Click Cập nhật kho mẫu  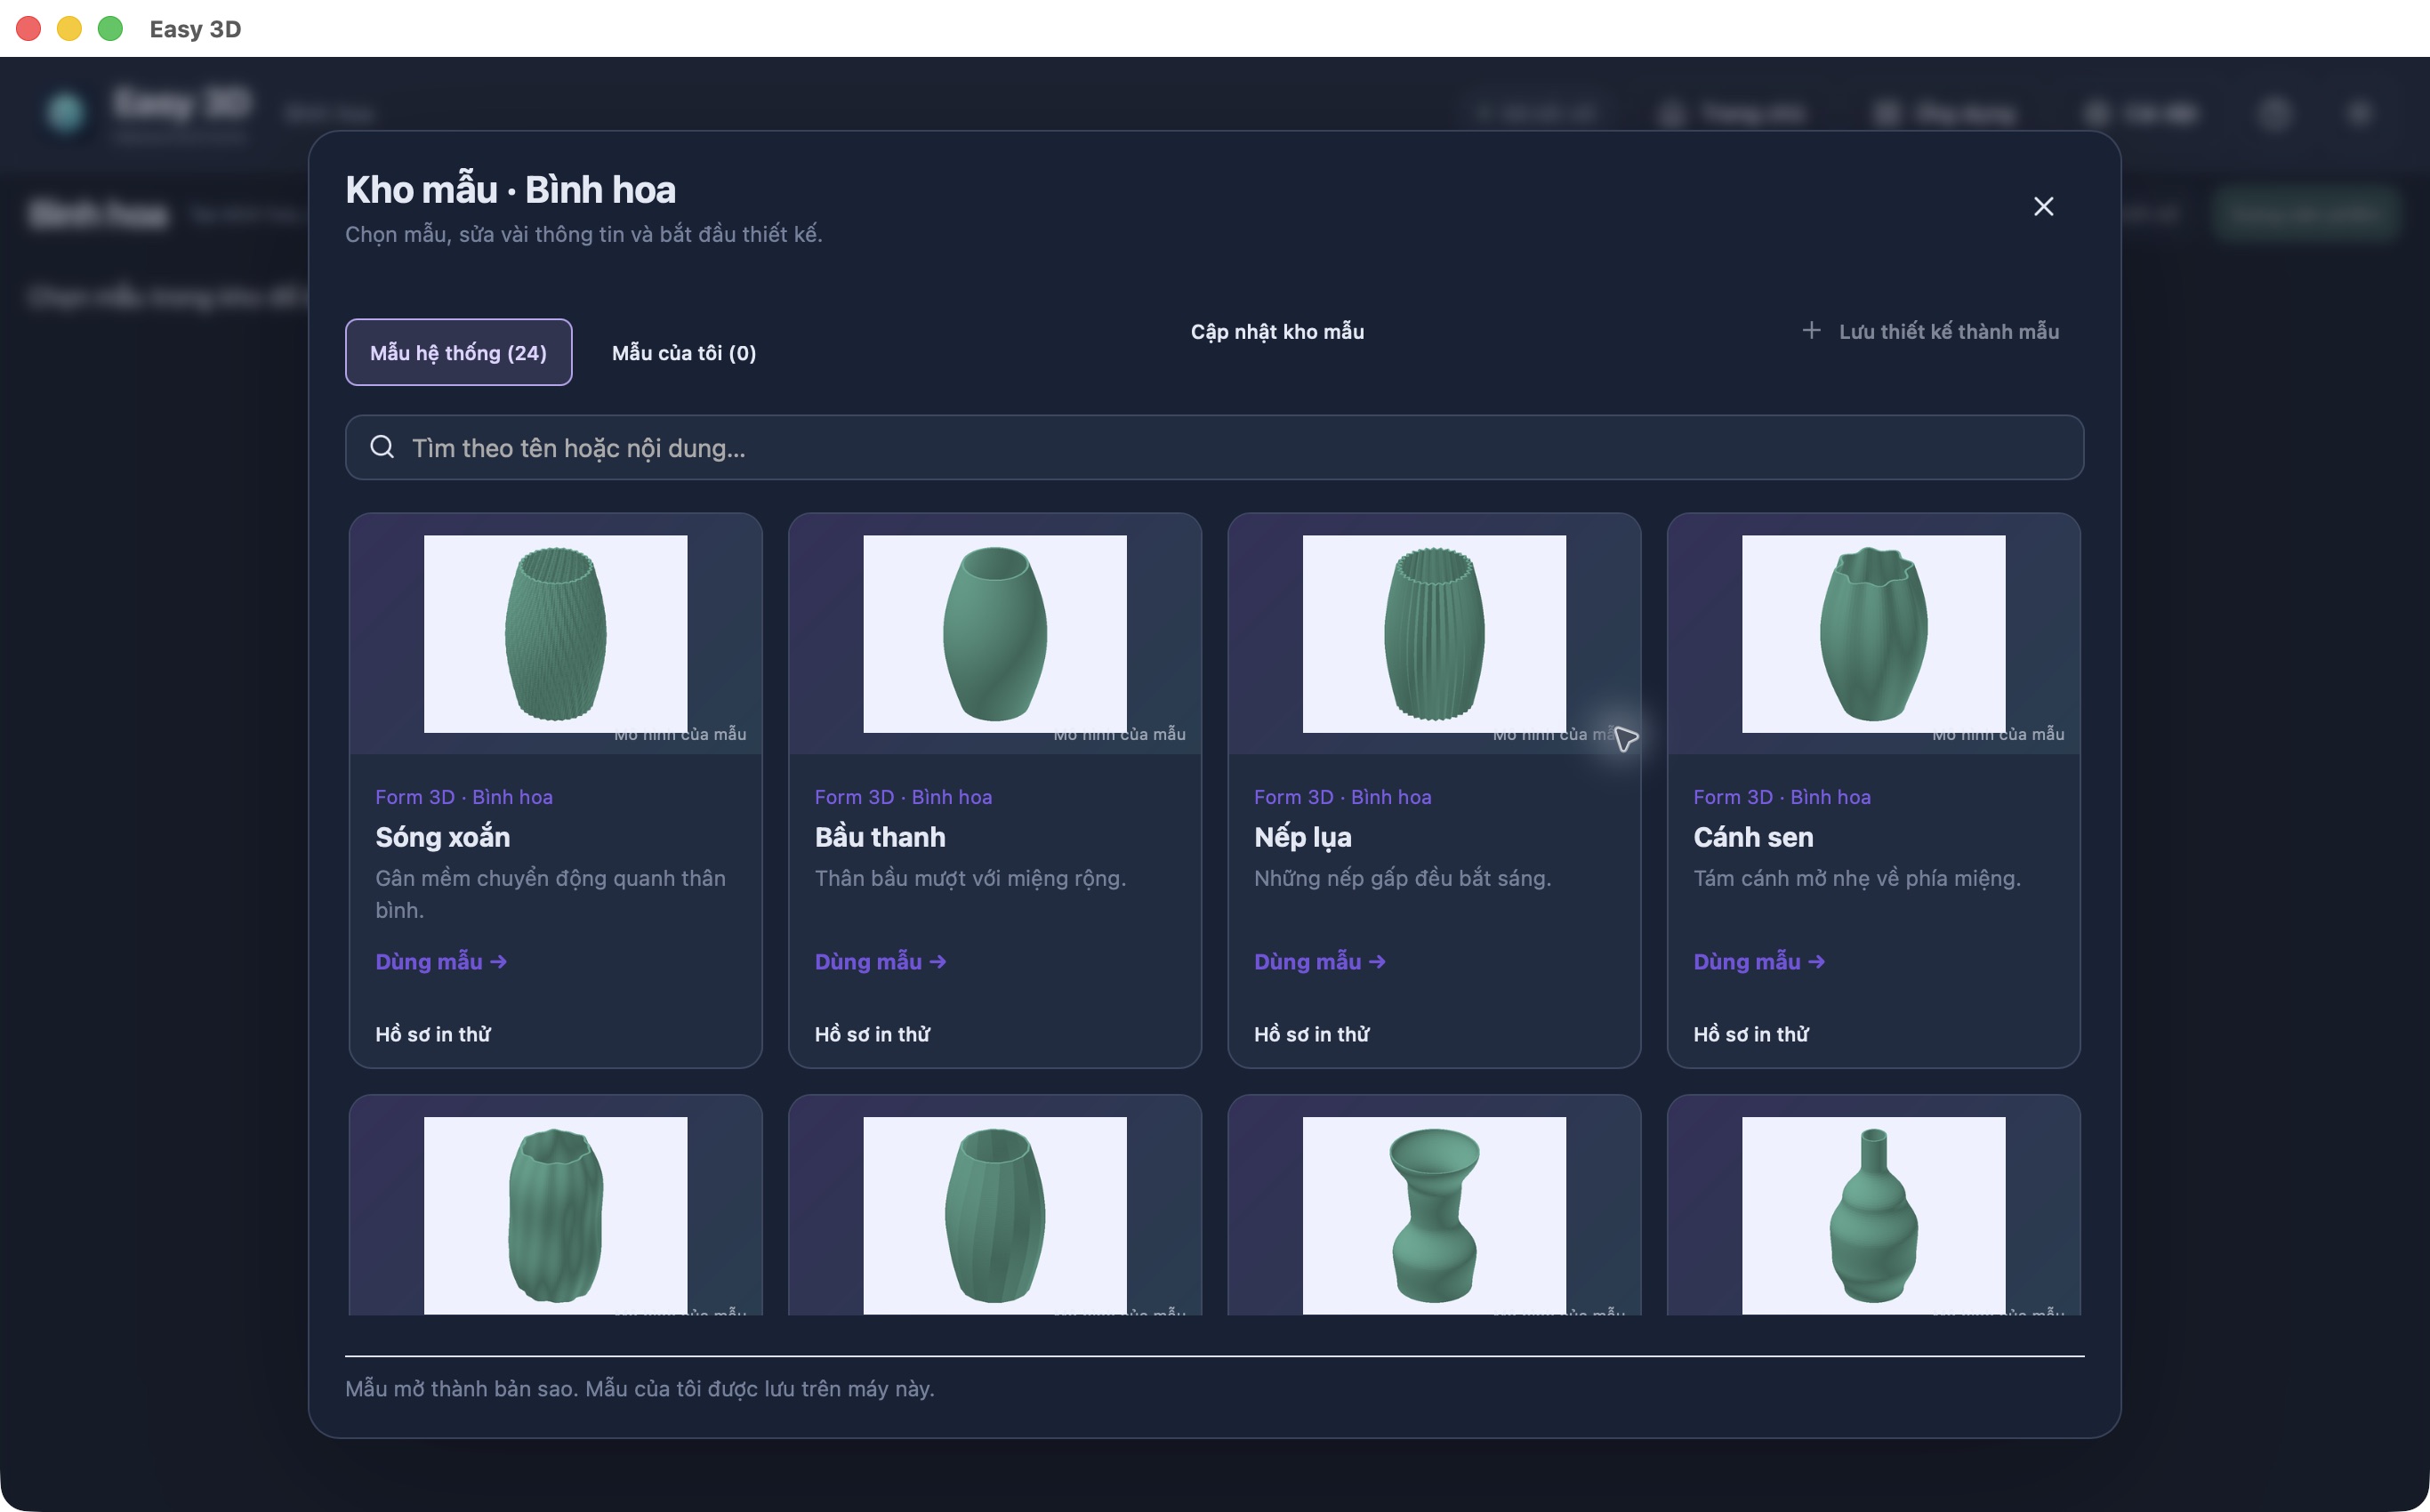point(1277,331)
